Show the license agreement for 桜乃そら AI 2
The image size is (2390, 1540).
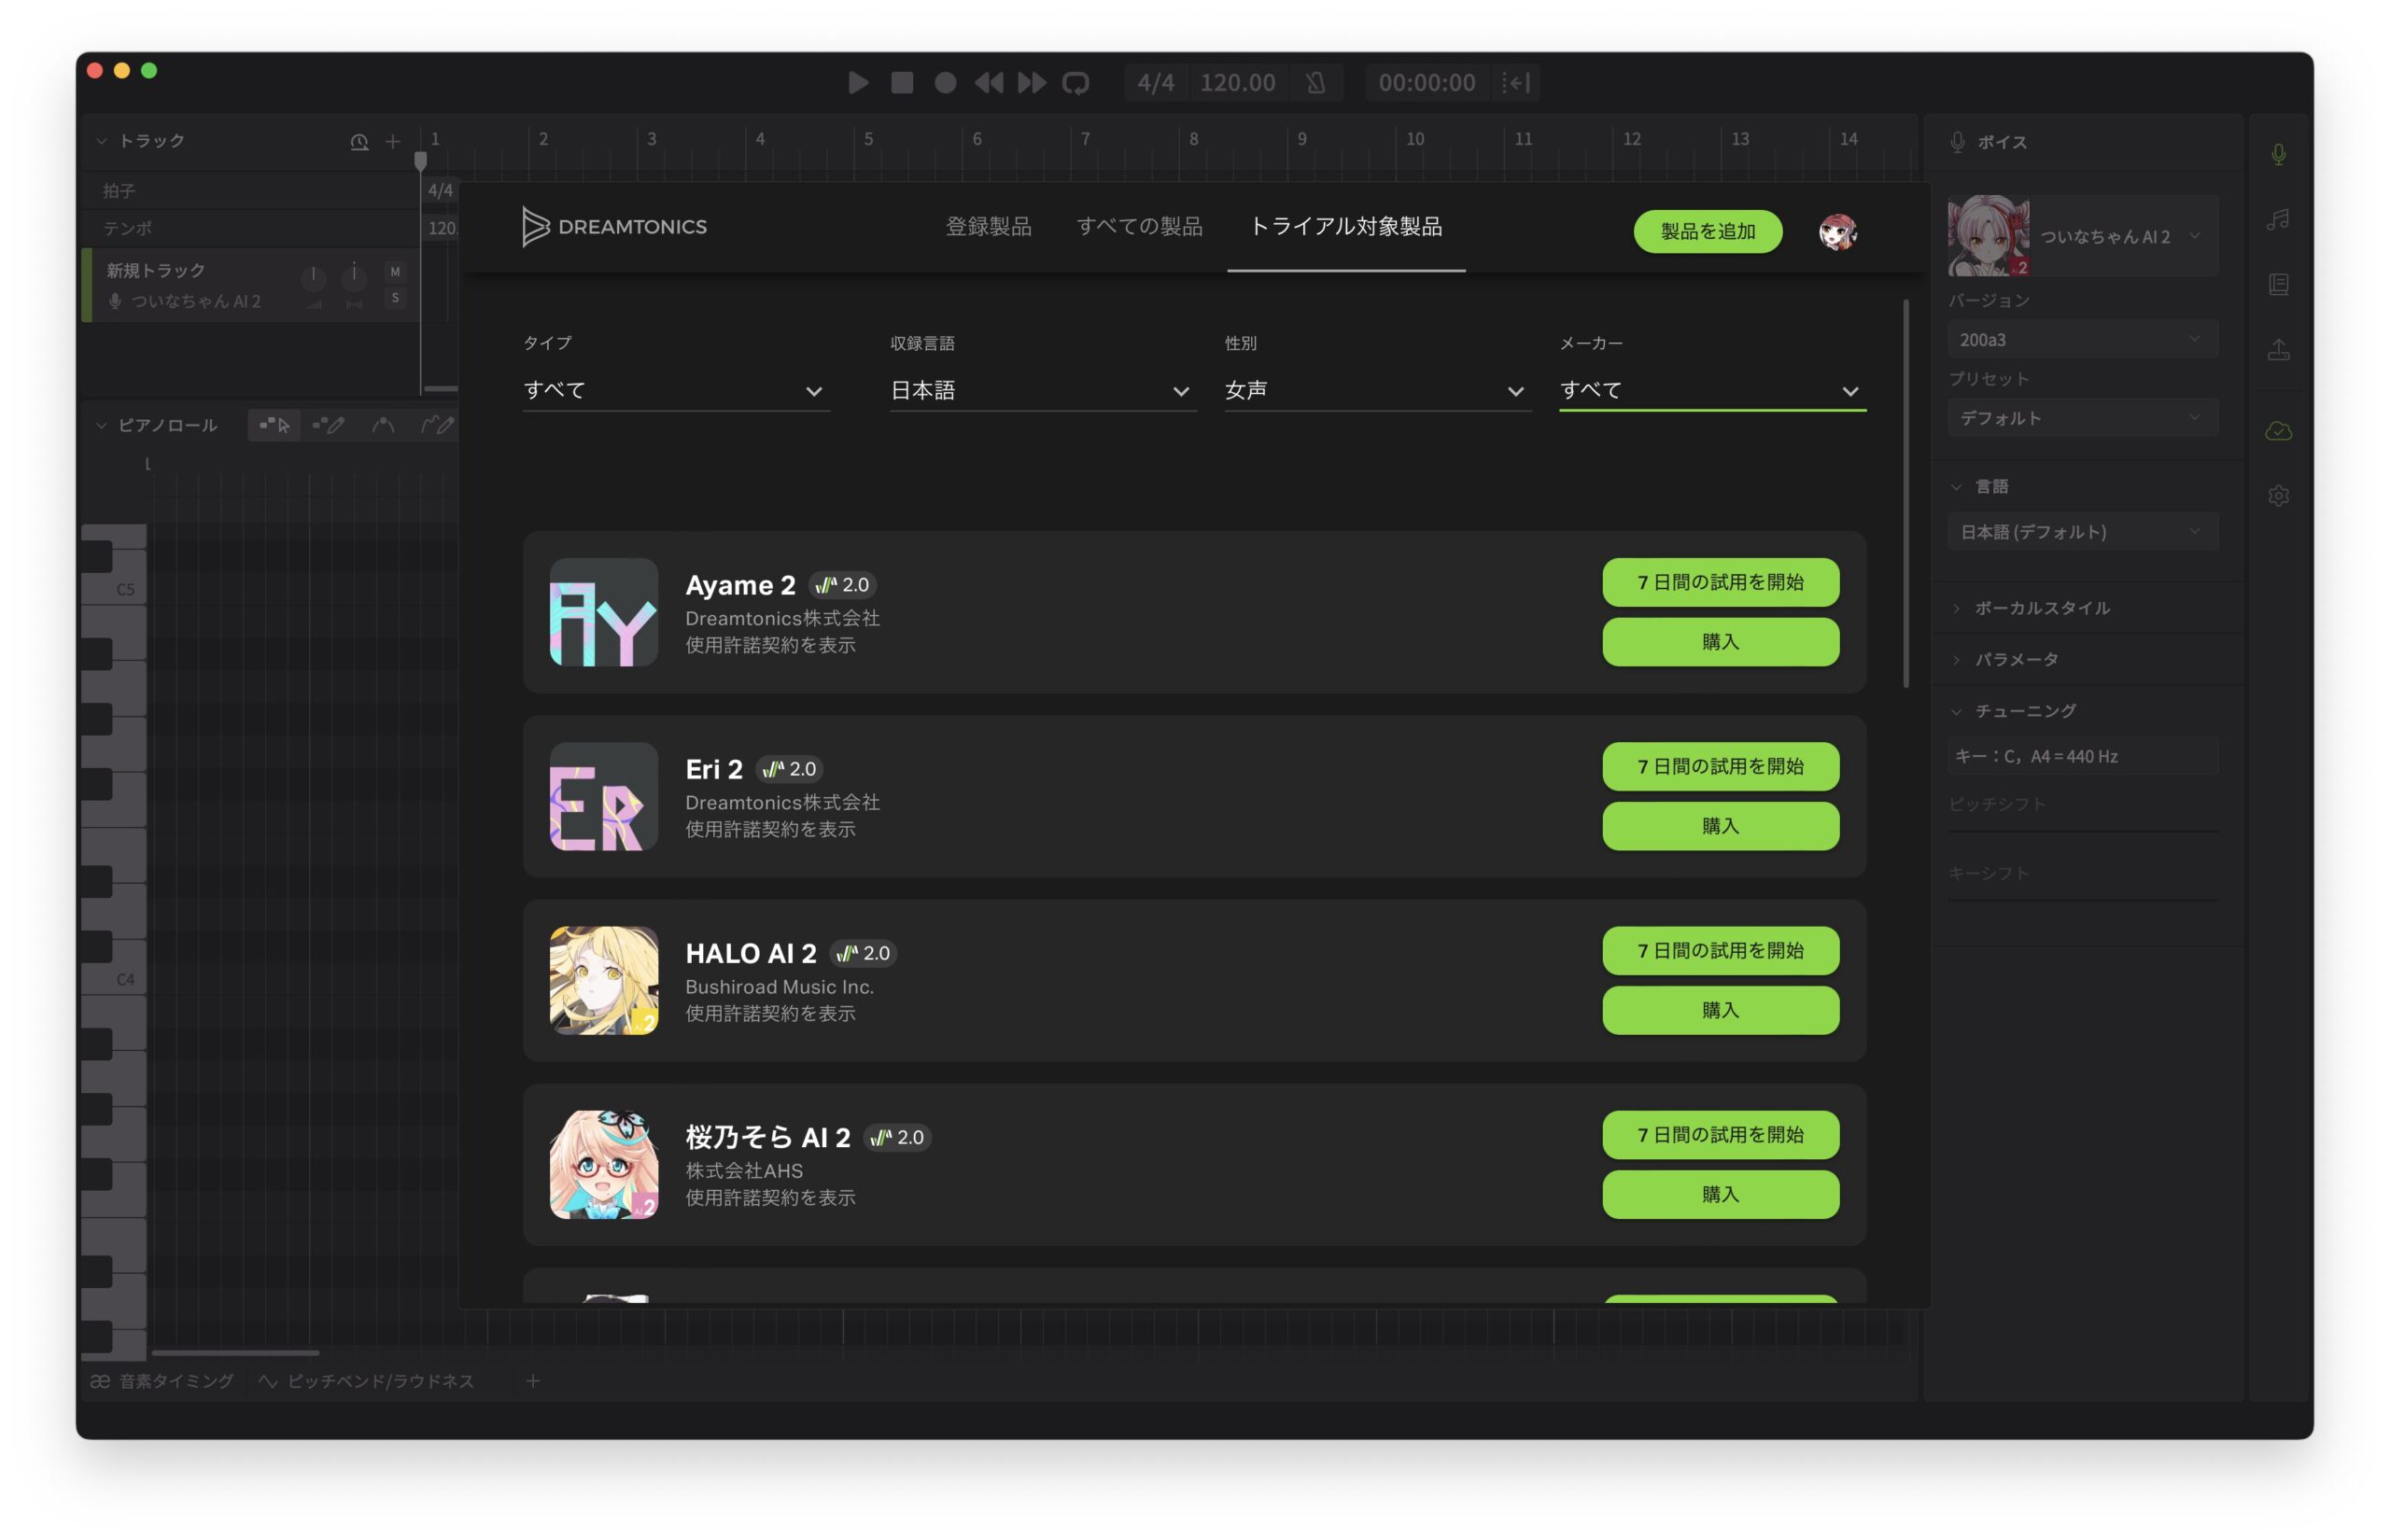pyautogui.click(x=770, y=1197)
